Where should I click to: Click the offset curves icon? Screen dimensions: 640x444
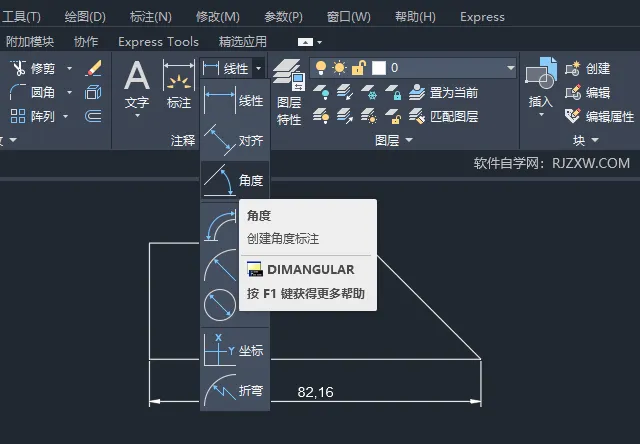coord(93,116)
